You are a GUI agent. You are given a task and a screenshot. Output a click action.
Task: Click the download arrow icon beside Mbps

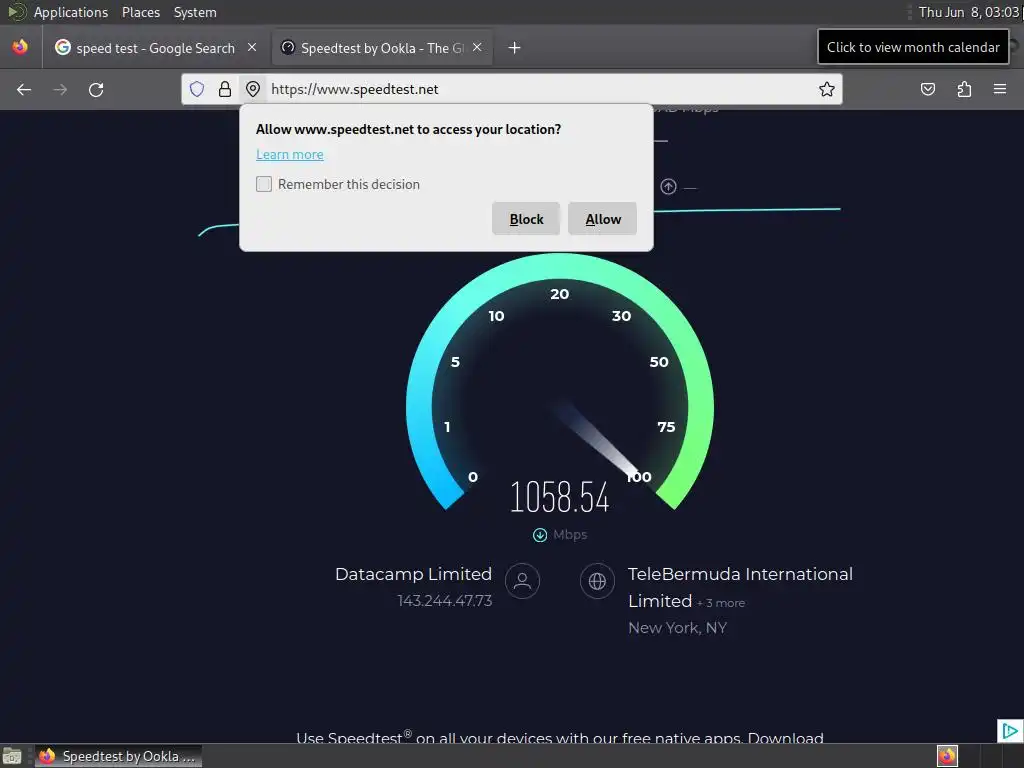coord(540,535)
